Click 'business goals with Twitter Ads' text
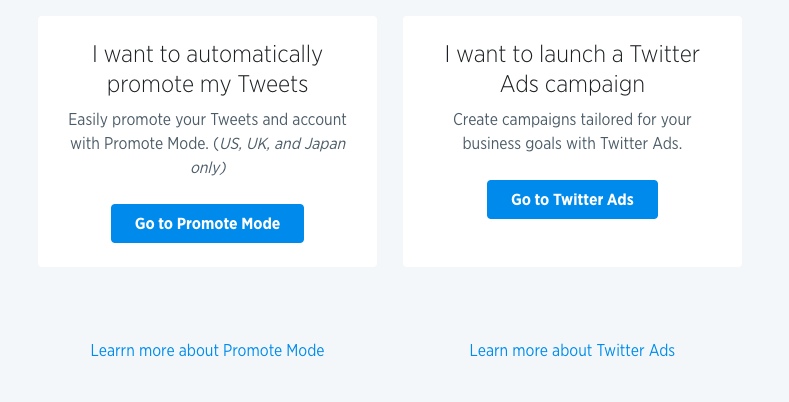The height and width of the screenshot is (402, 789). [x=572, y=144]
